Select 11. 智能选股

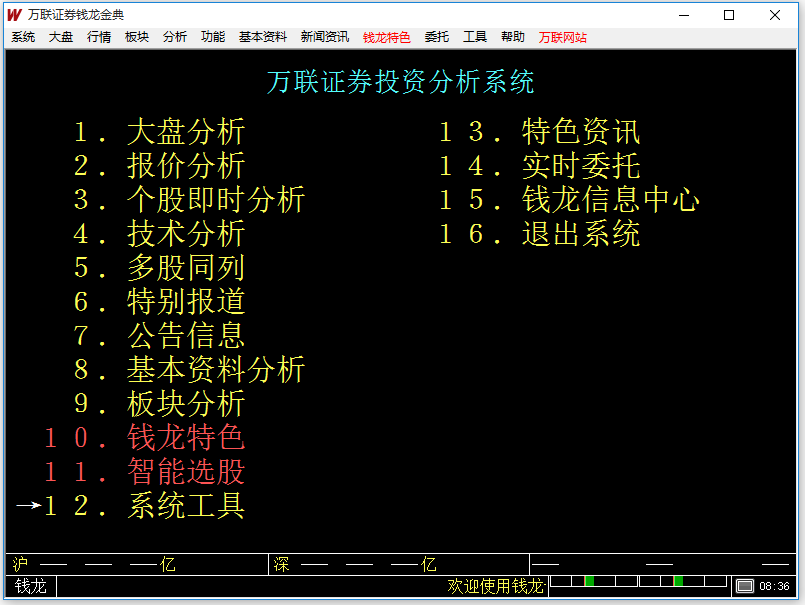click(144, 471)
